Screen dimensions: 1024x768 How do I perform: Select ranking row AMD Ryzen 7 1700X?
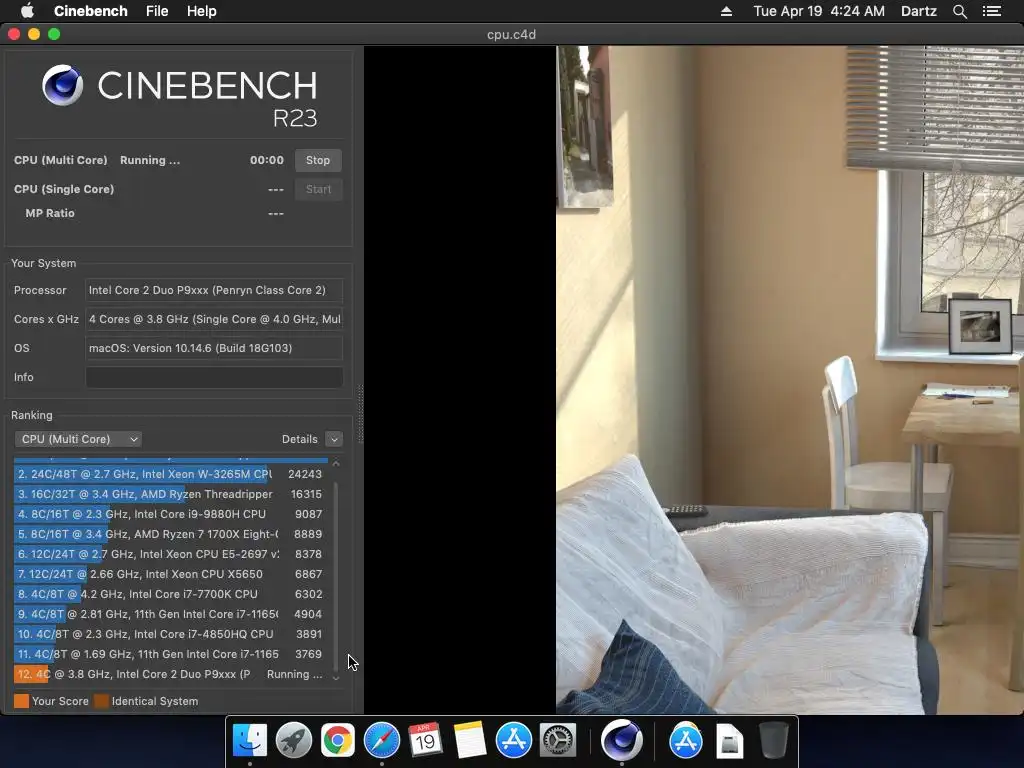coord(170,534)
